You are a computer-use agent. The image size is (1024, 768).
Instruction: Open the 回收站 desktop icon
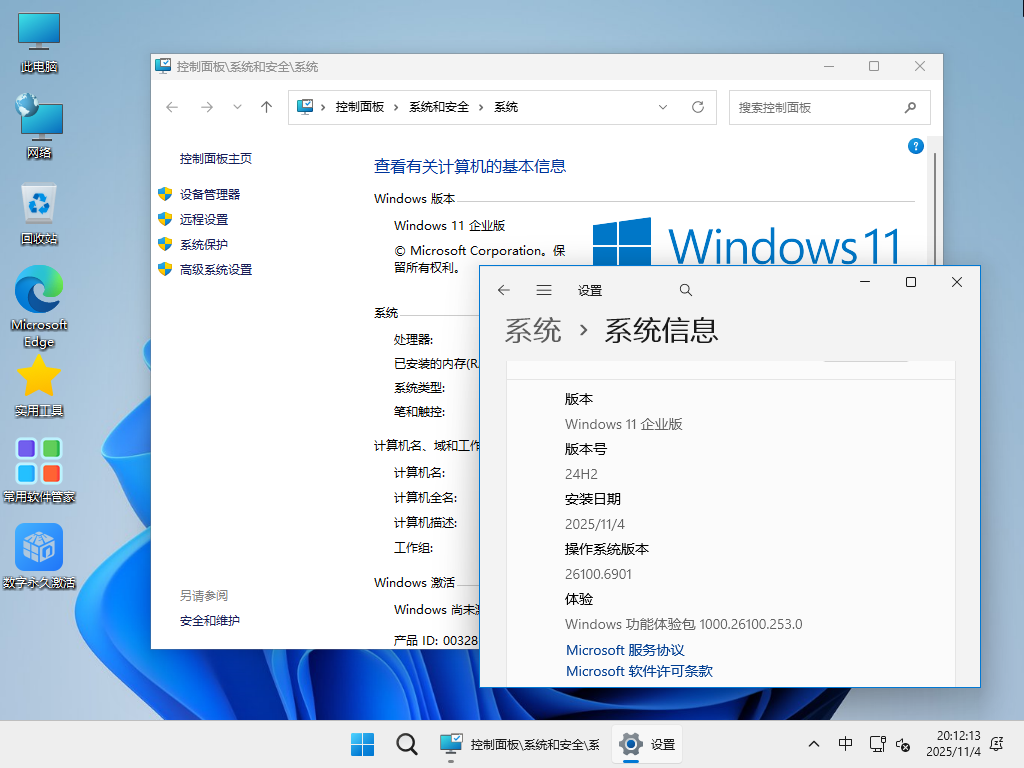[x=38, y=200]
